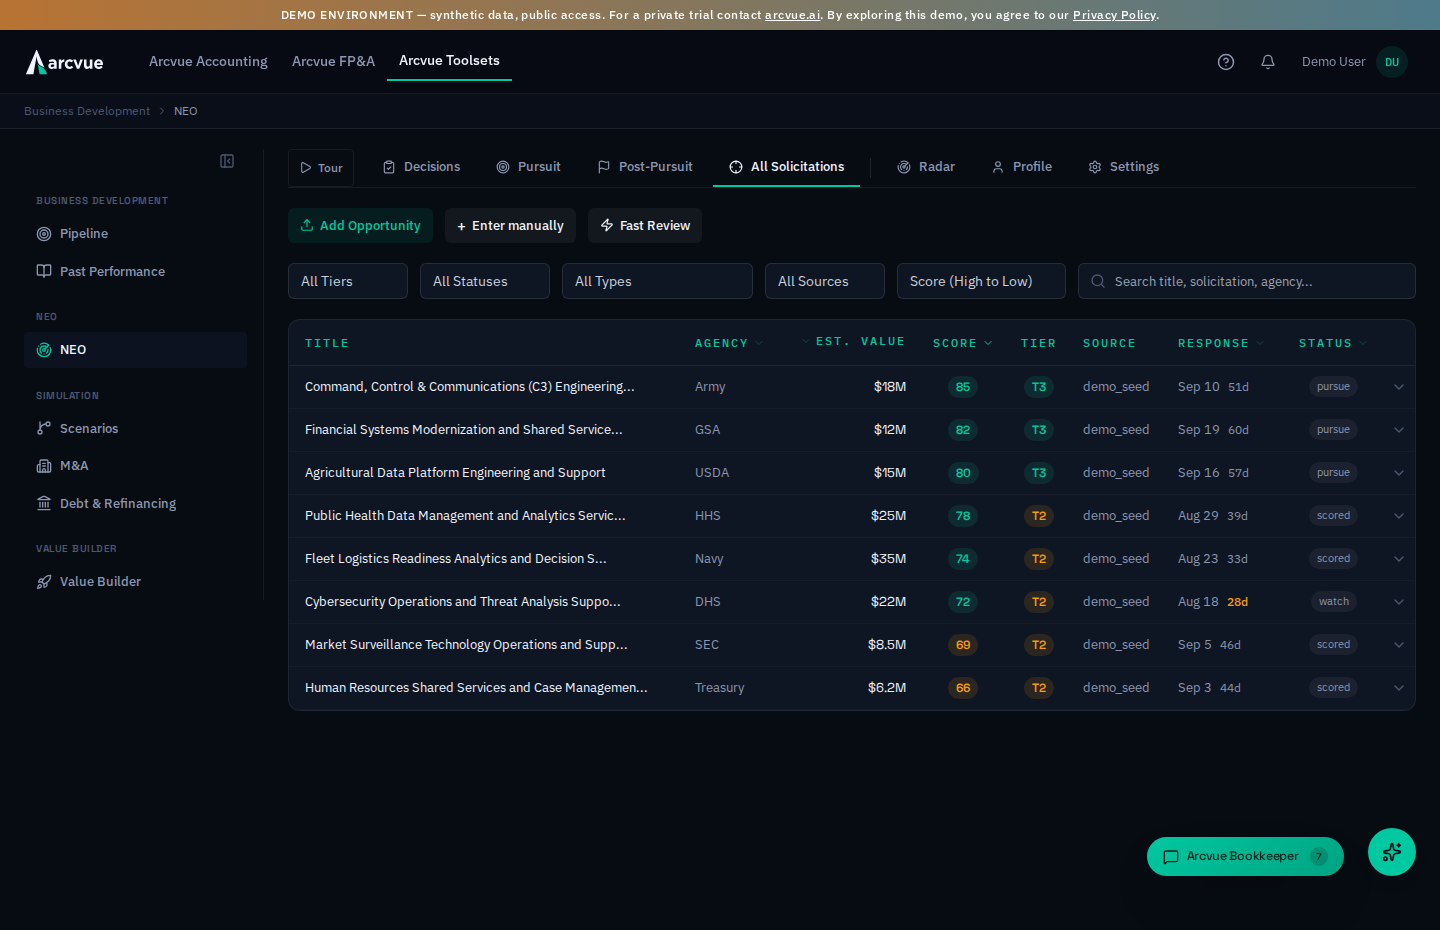Click the Arcvue logo
Screen dimensions: 1440x930
pos(65,62)
